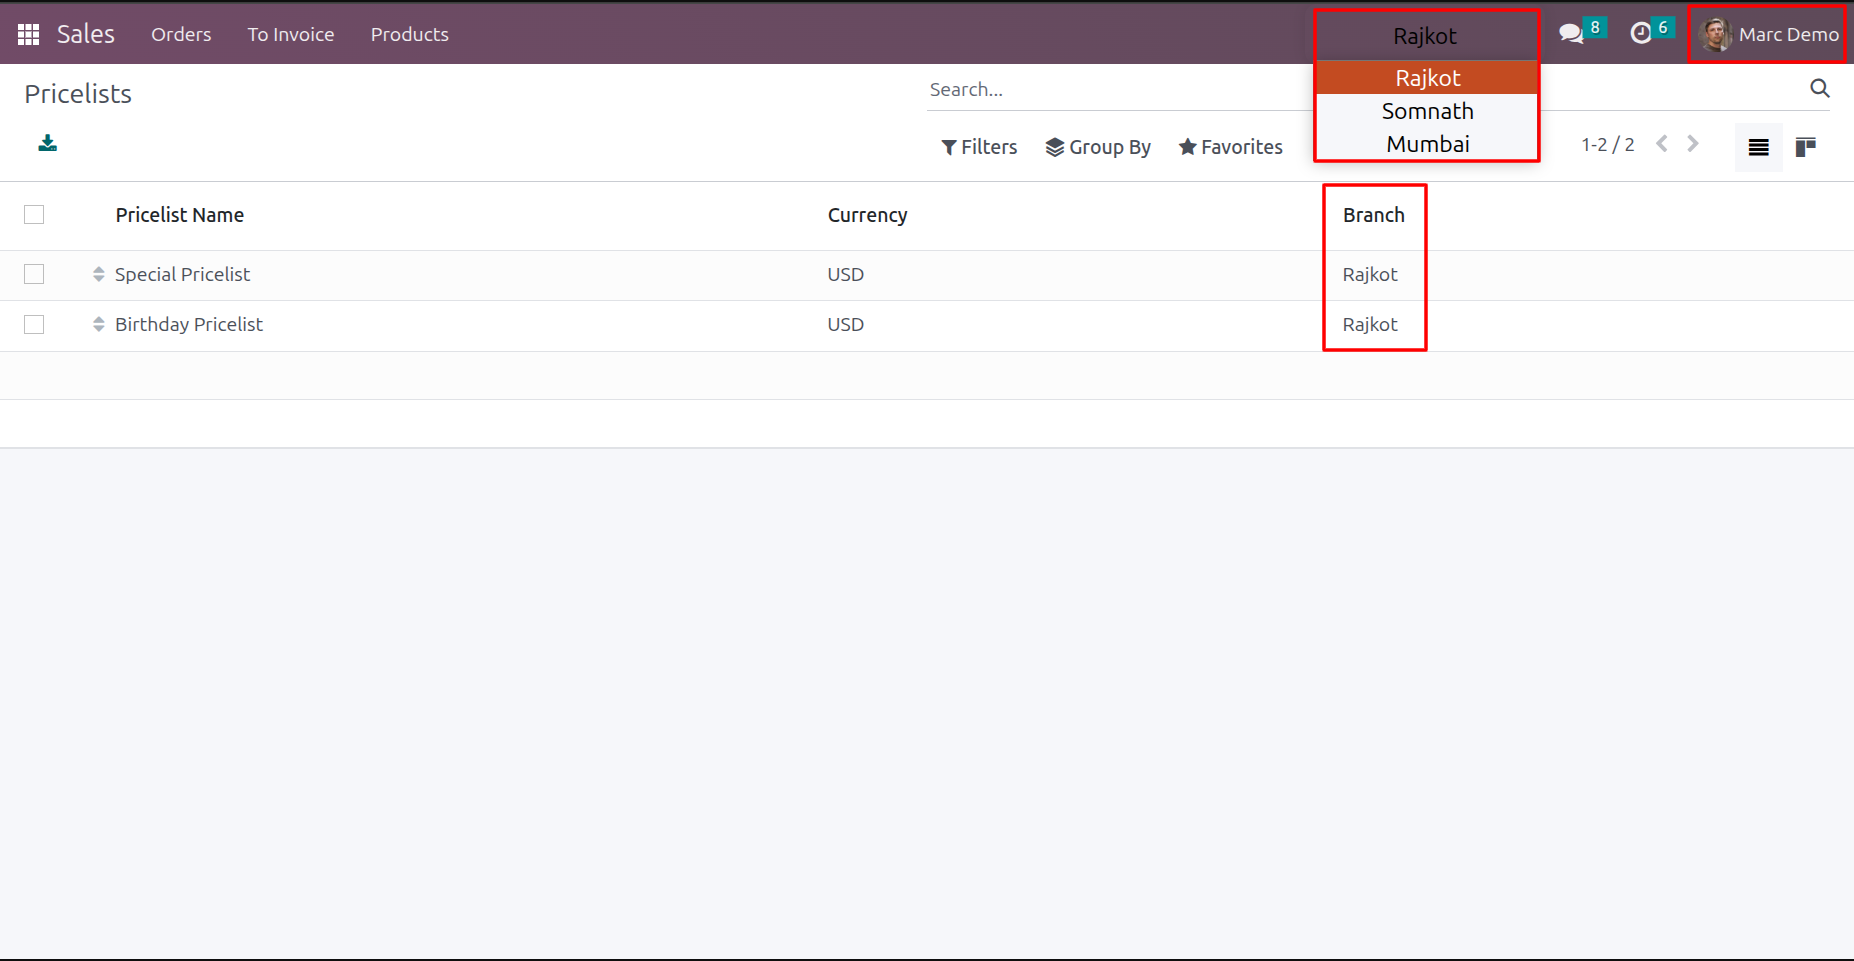The width and height of the screenshot is (1854, 961).
Task: Click the drag handle of Special Pricelist
Action: [x=98, y=274]
